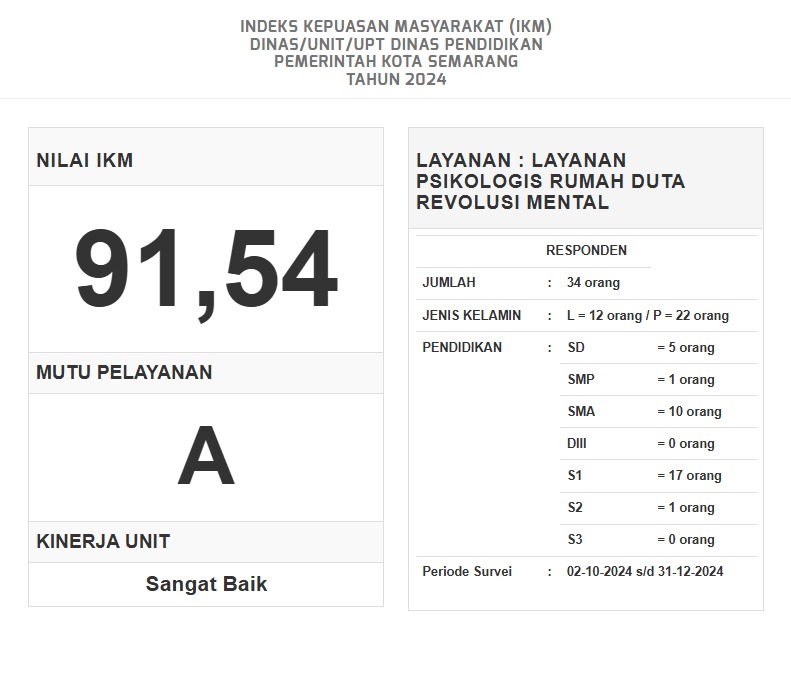Click the S3 = 0 orang row
Viewport: 791px width, 682px height.
(640, 540)
